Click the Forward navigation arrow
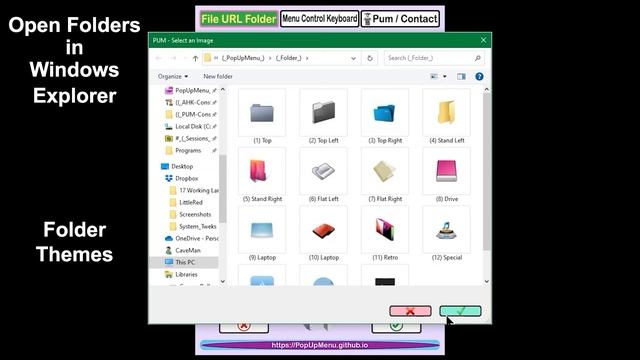640x360 pixels. tap(173, 58)
